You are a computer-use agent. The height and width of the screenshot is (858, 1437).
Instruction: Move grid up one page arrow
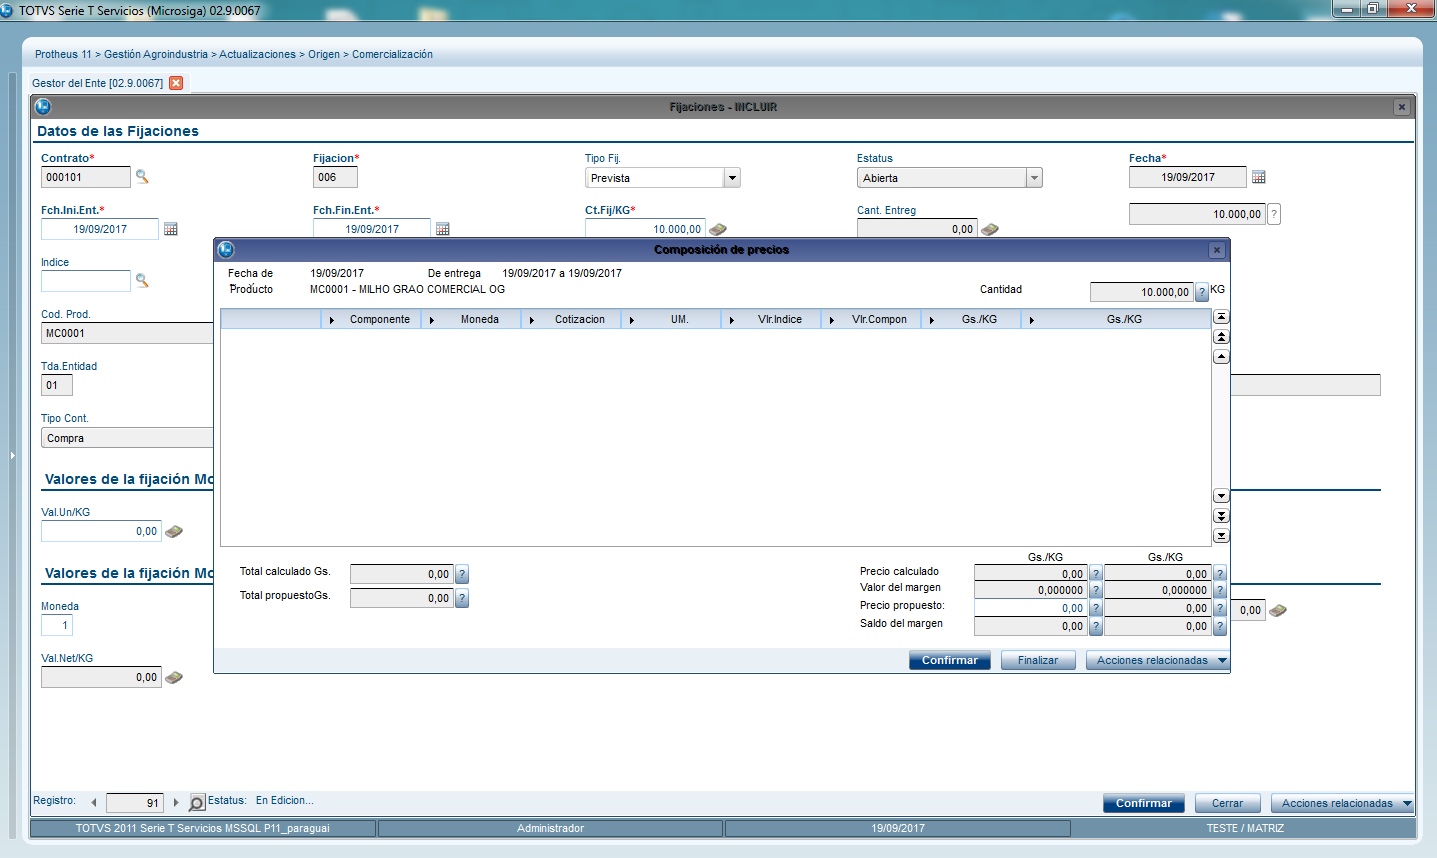[x=1221, y=337]
